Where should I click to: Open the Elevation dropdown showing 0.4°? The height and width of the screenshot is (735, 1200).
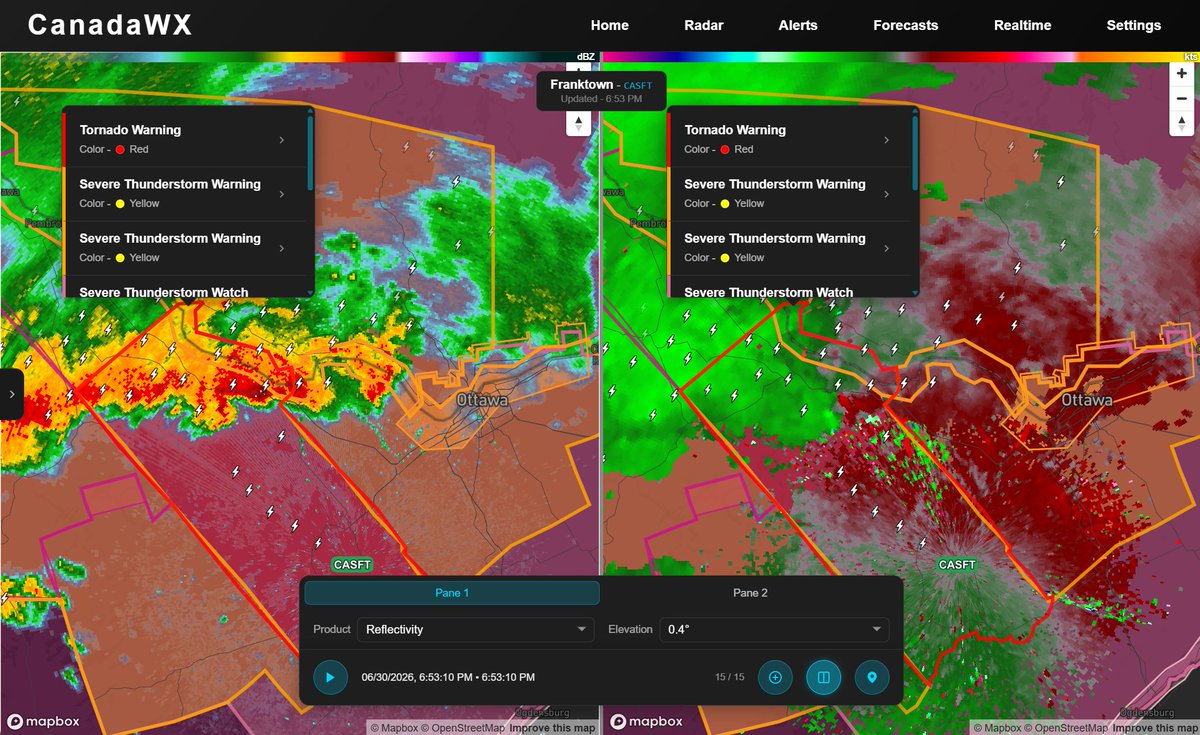[x=774, y=629]
